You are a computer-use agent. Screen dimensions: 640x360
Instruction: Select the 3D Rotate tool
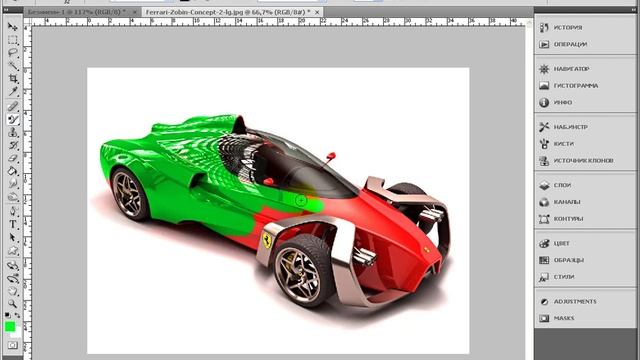13,265
